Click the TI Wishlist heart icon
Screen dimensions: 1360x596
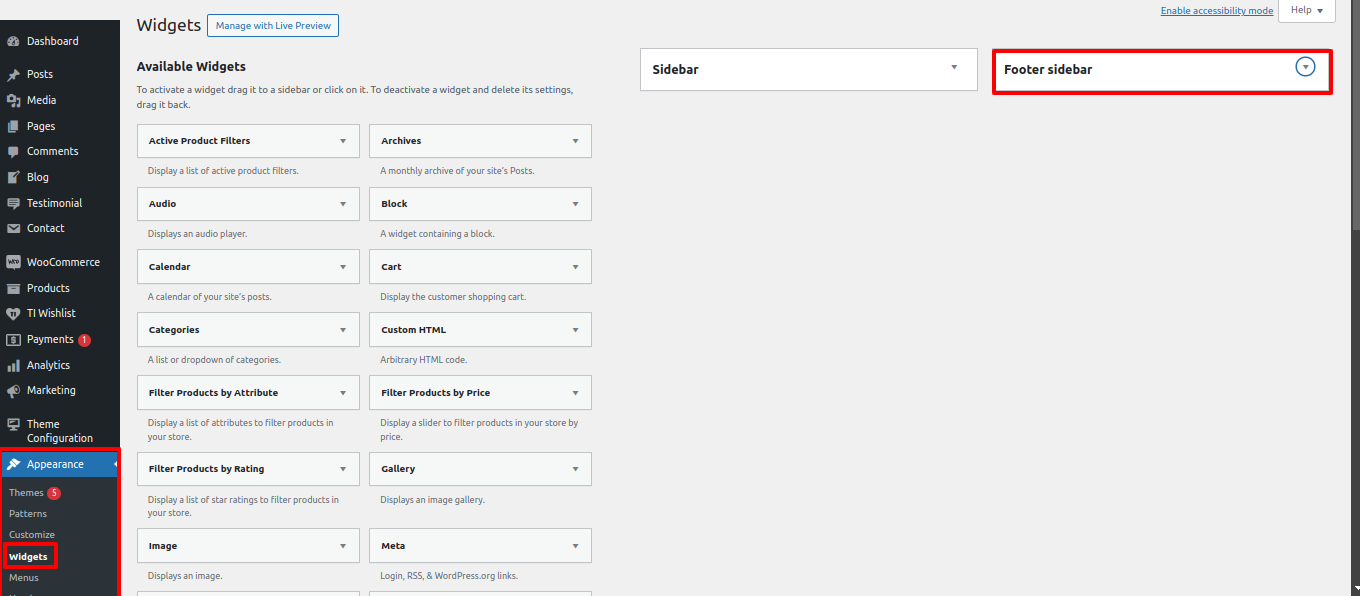coord(13,314)
